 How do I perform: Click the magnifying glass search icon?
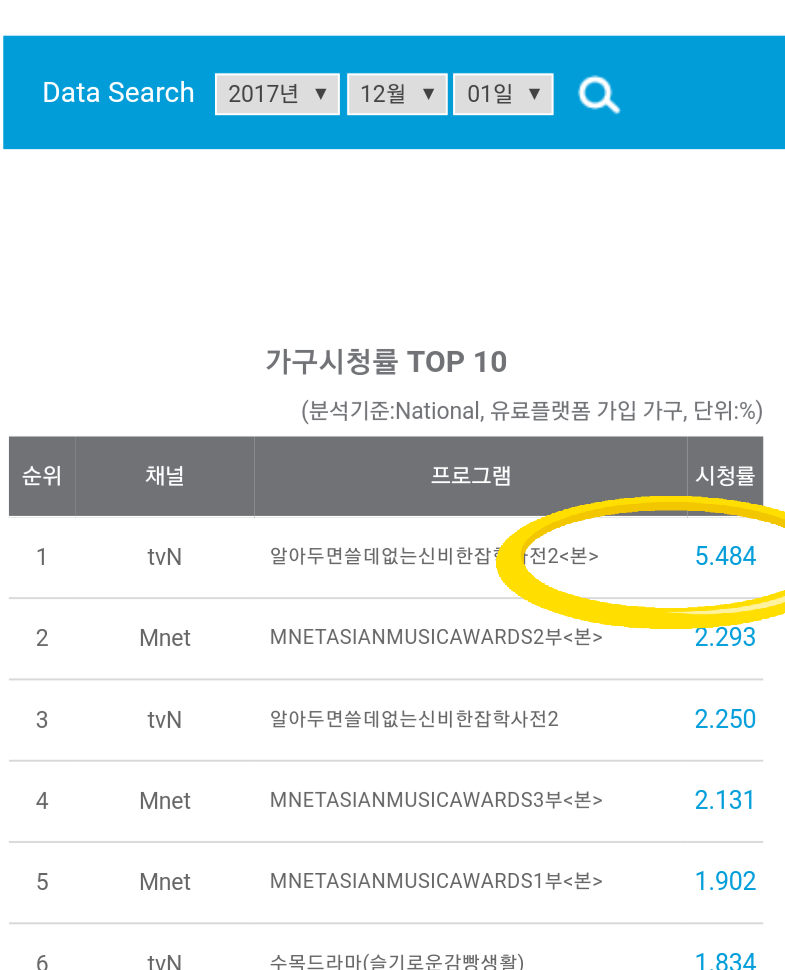pos(598,95)
